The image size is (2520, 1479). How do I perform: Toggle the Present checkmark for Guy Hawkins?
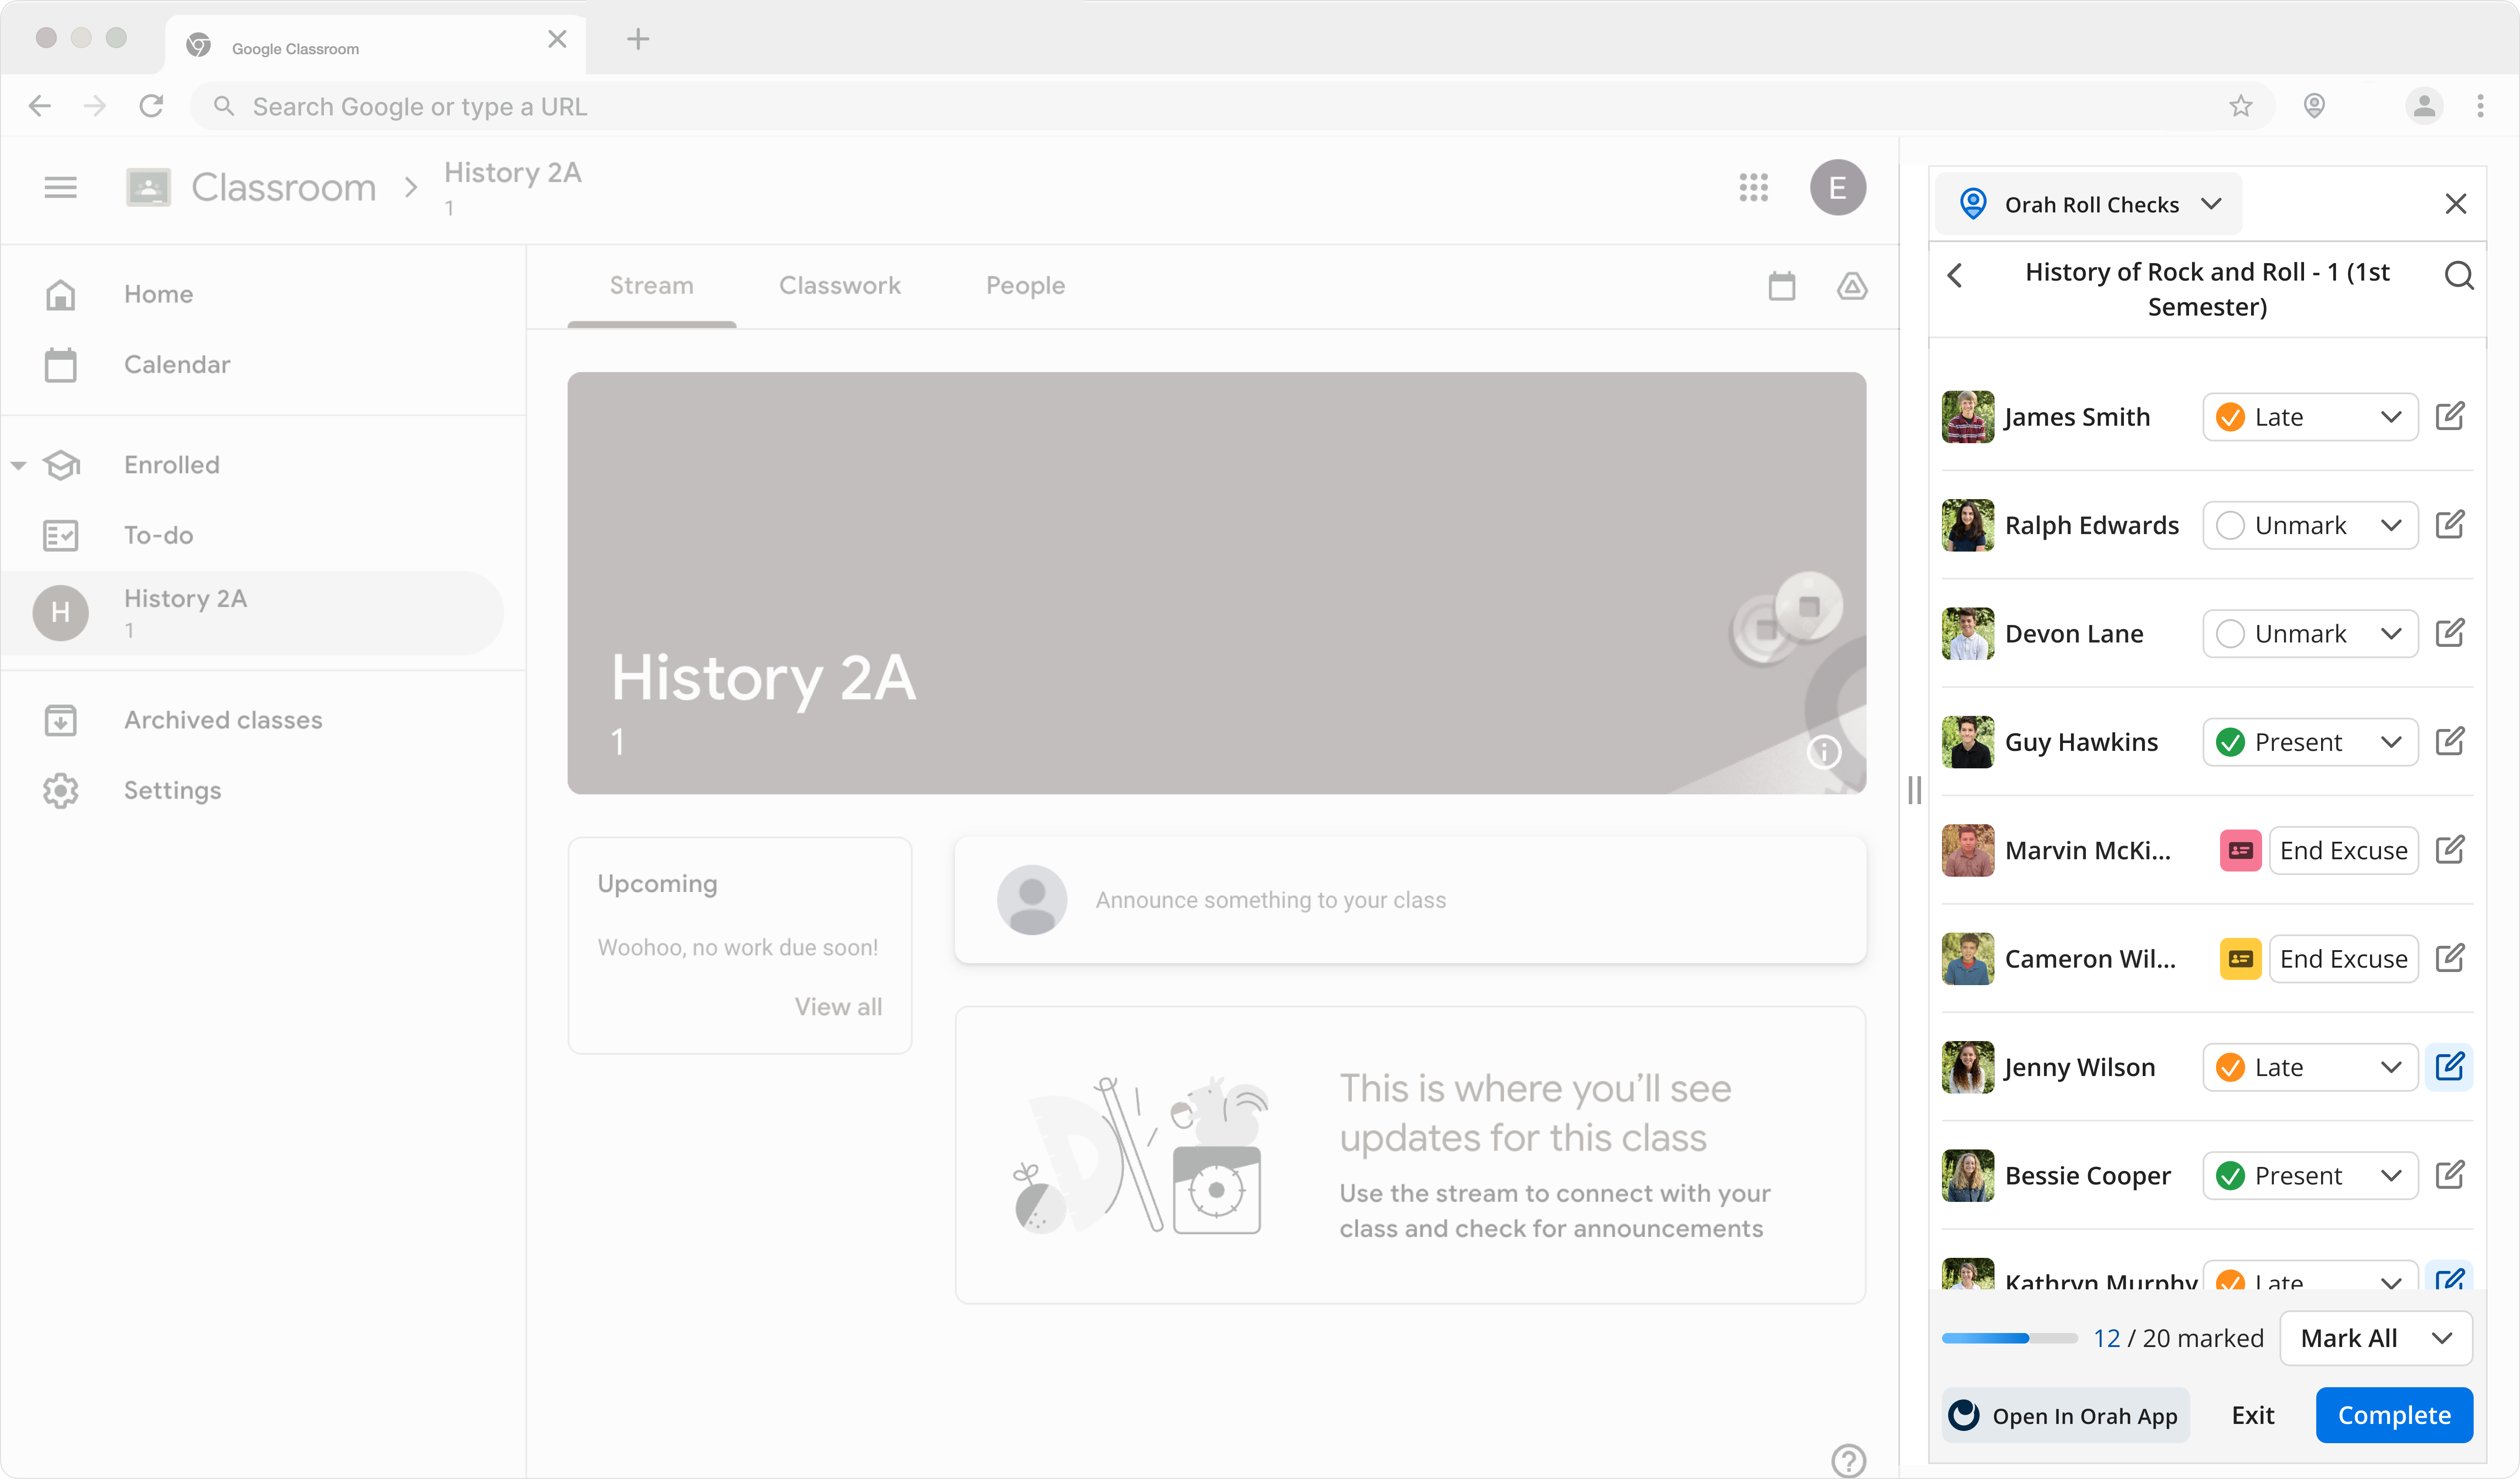[2230, 742]
